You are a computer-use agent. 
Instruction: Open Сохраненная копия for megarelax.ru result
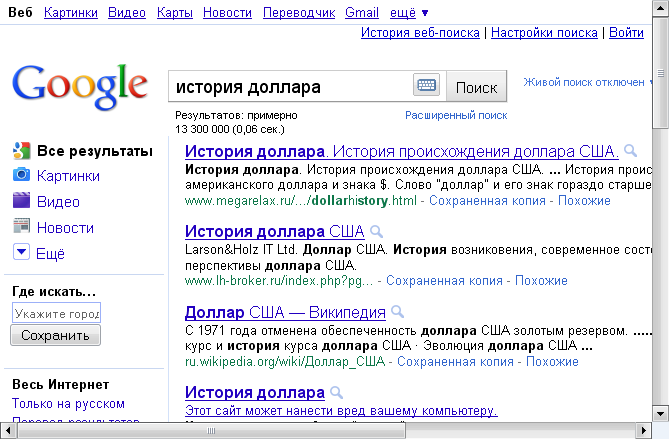pos(487,201)
